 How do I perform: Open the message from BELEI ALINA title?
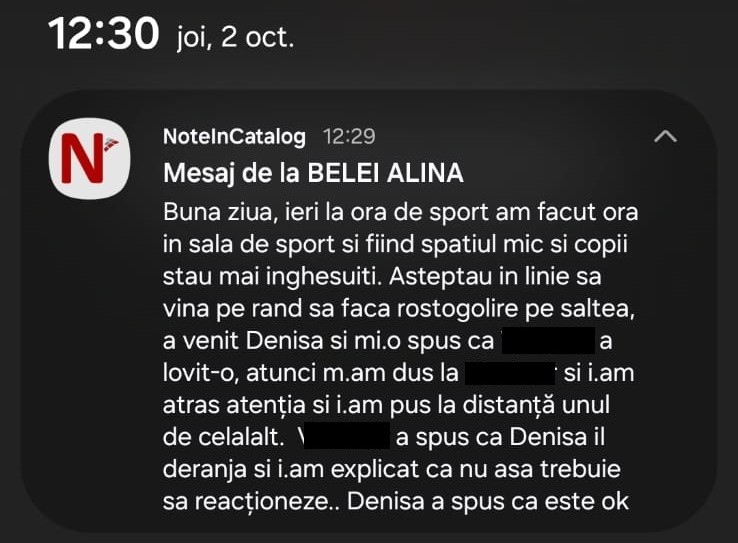click(313, 174)
